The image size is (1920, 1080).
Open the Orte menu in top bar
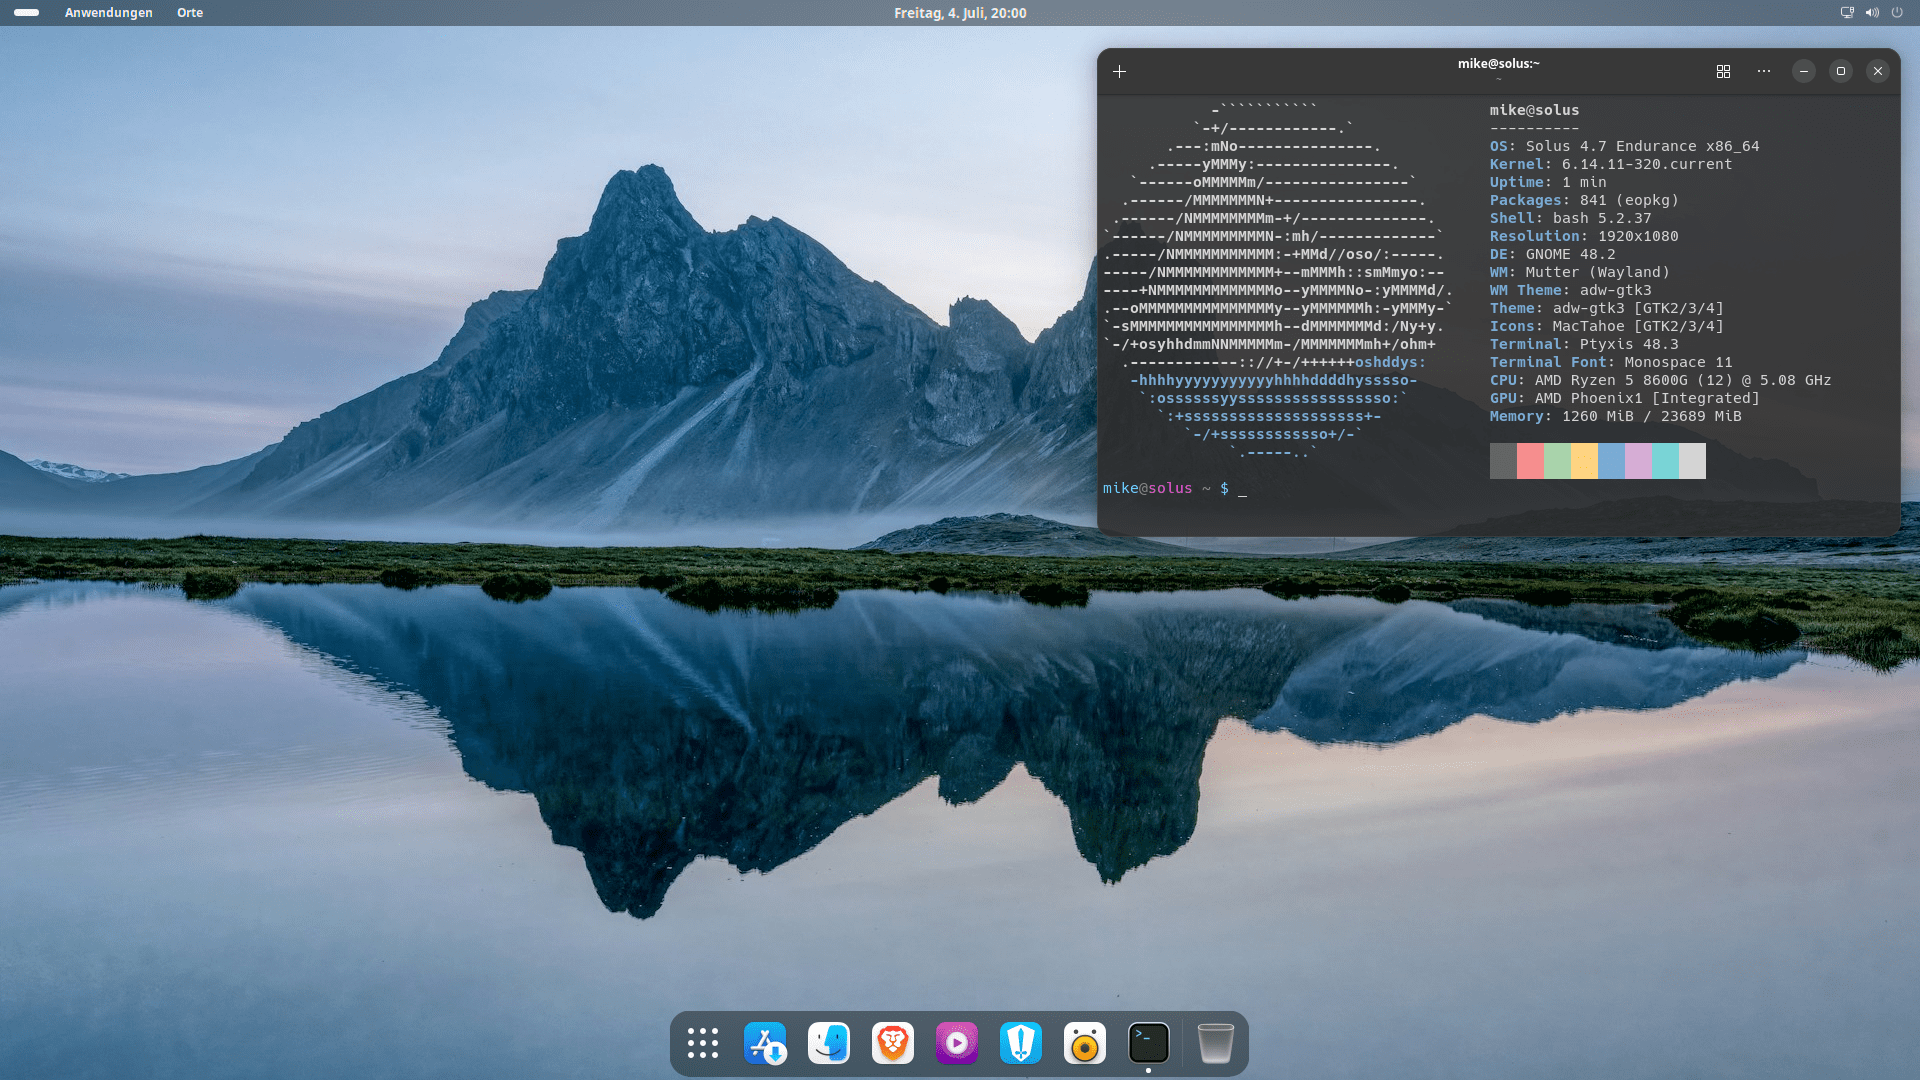click(x=190, y=13)
